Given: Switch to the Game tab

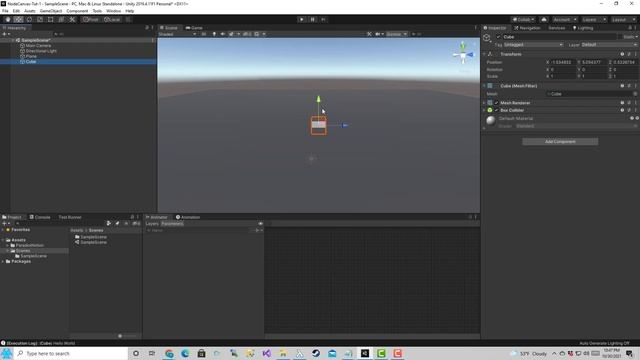Looking at the screenshot, I should pos(194,28).
